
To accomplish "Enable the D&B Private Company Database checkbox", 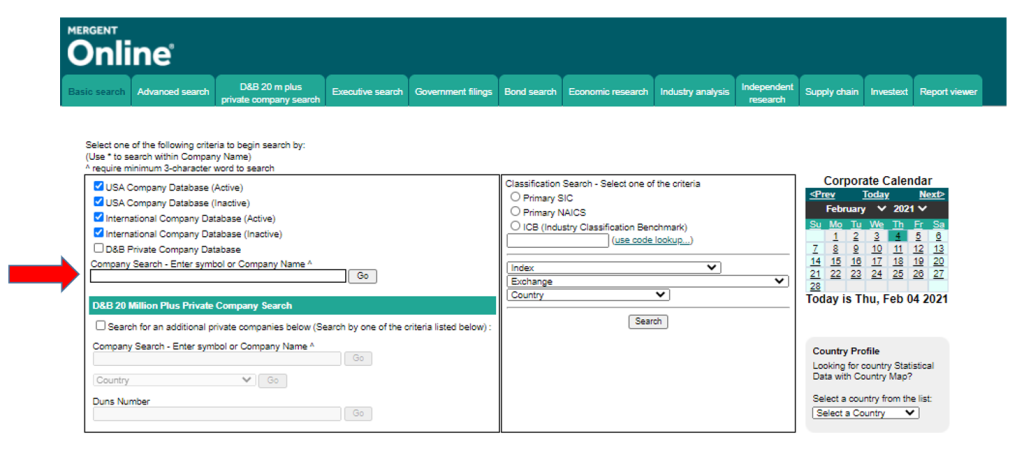I will 99,248.
